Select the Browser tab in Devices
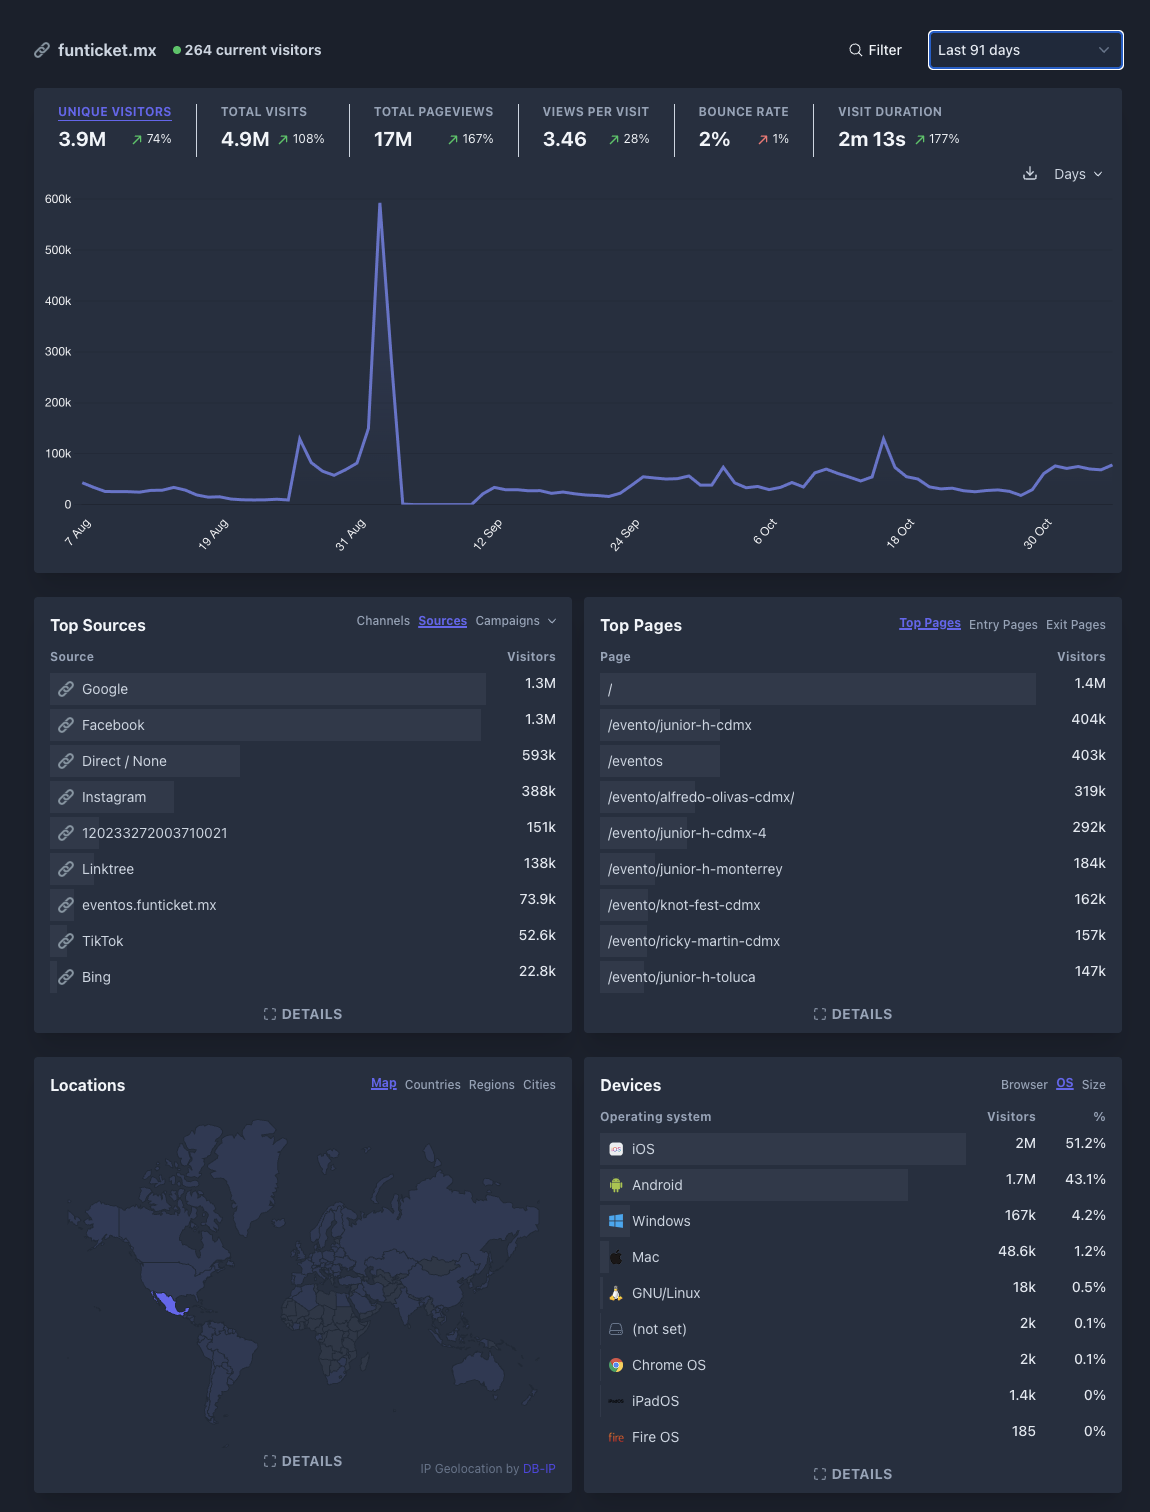This screenshot has height=1512, width=1150. 1023,1084
